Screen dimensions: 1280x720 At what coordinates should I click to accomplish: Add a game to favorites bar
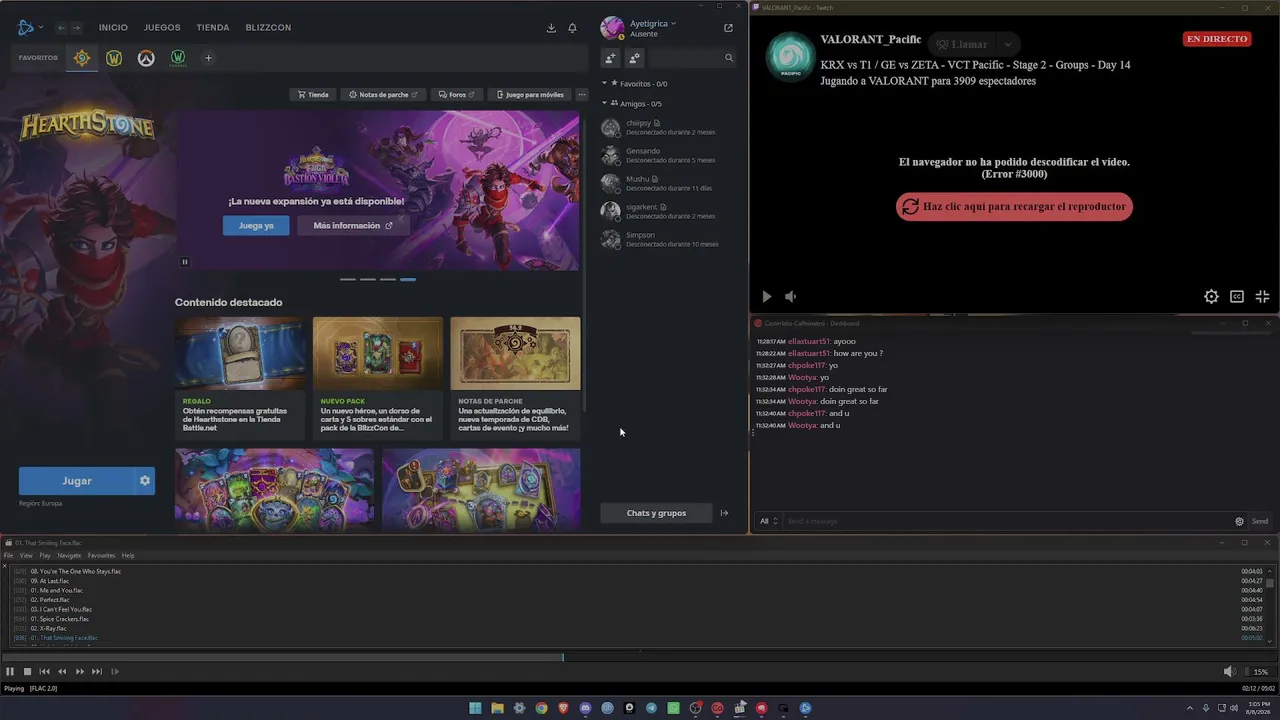208,58
